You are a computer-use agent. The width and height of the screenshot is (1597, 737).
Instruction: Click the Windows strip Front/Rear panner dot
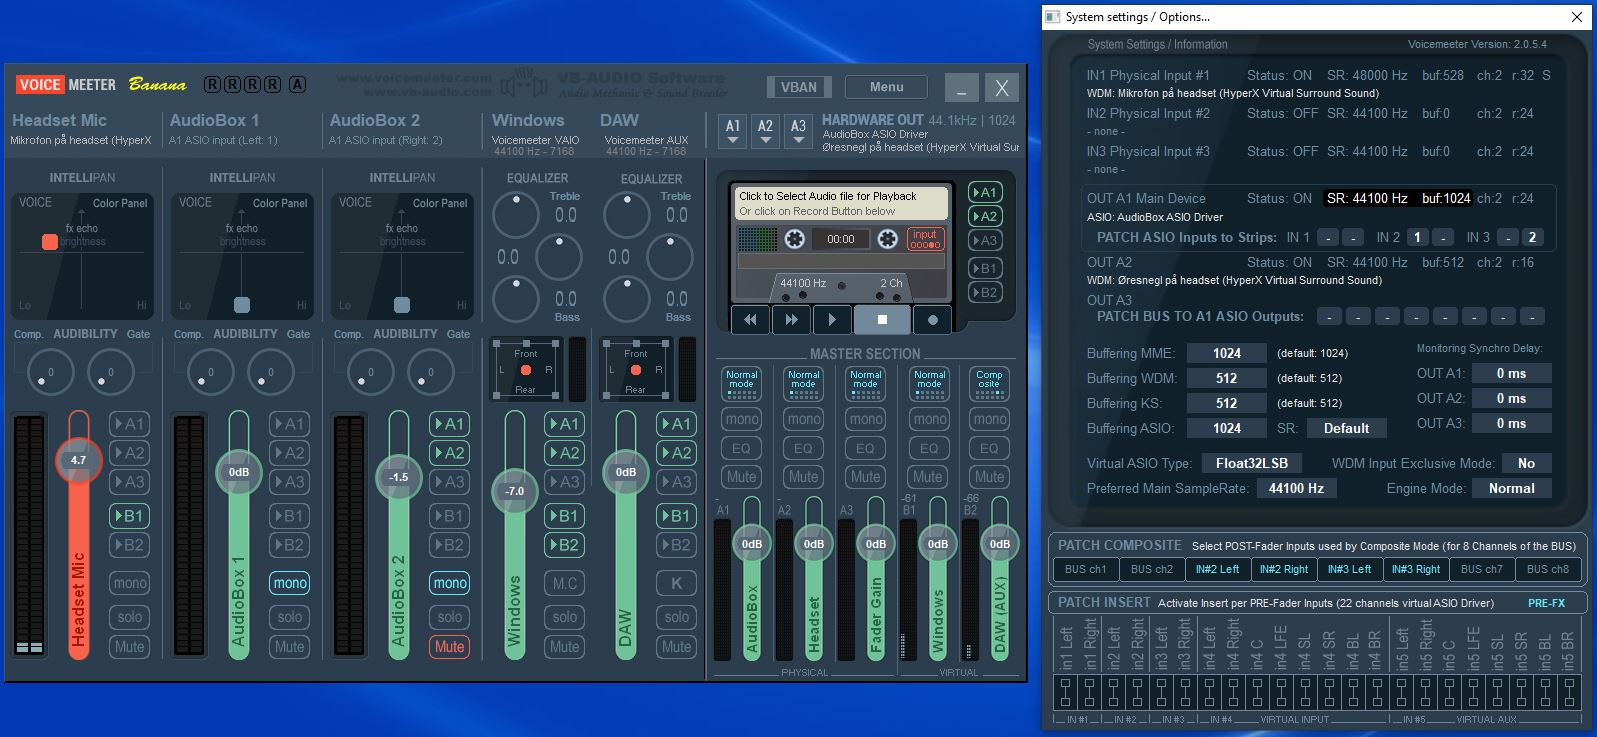pyautogui.click(x=526, y=370)
